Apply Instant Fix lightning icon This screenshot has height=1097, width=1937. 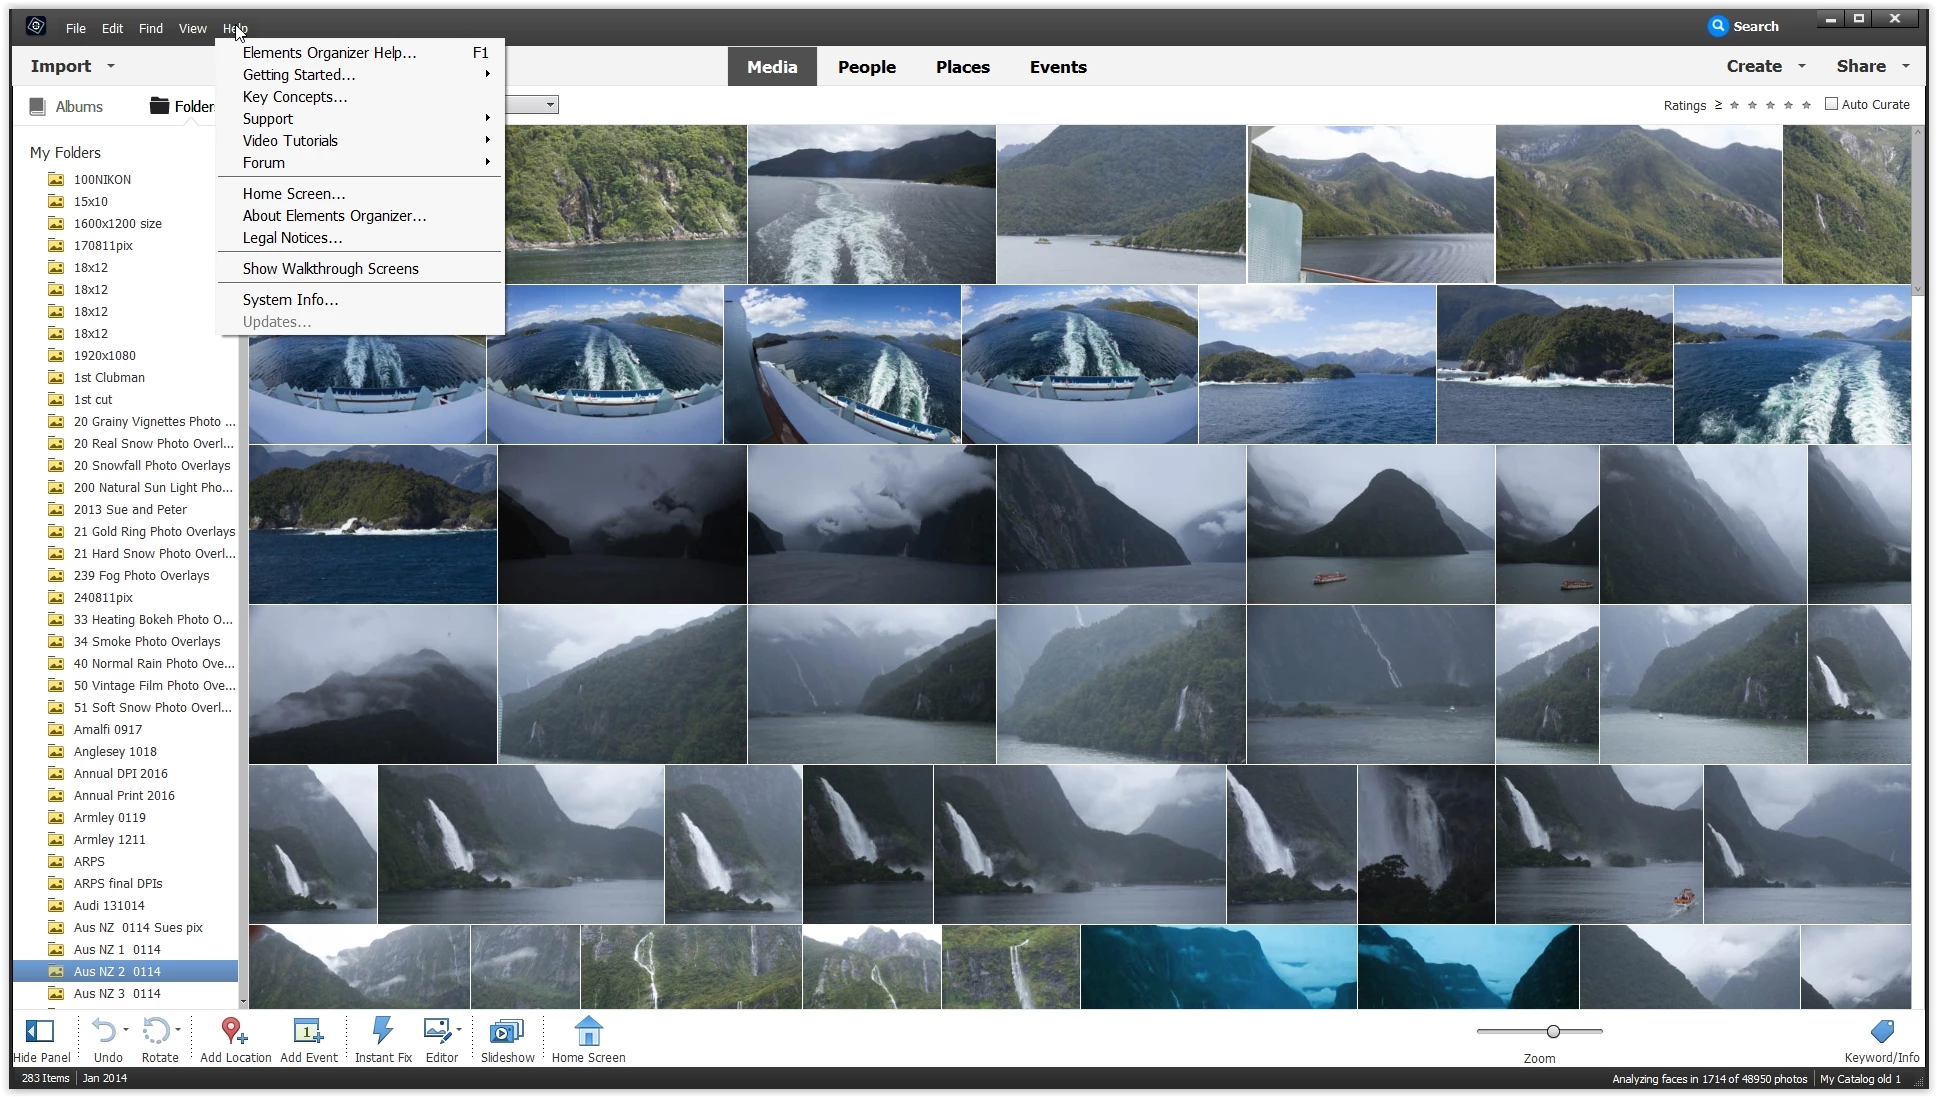pos(382,1031)
